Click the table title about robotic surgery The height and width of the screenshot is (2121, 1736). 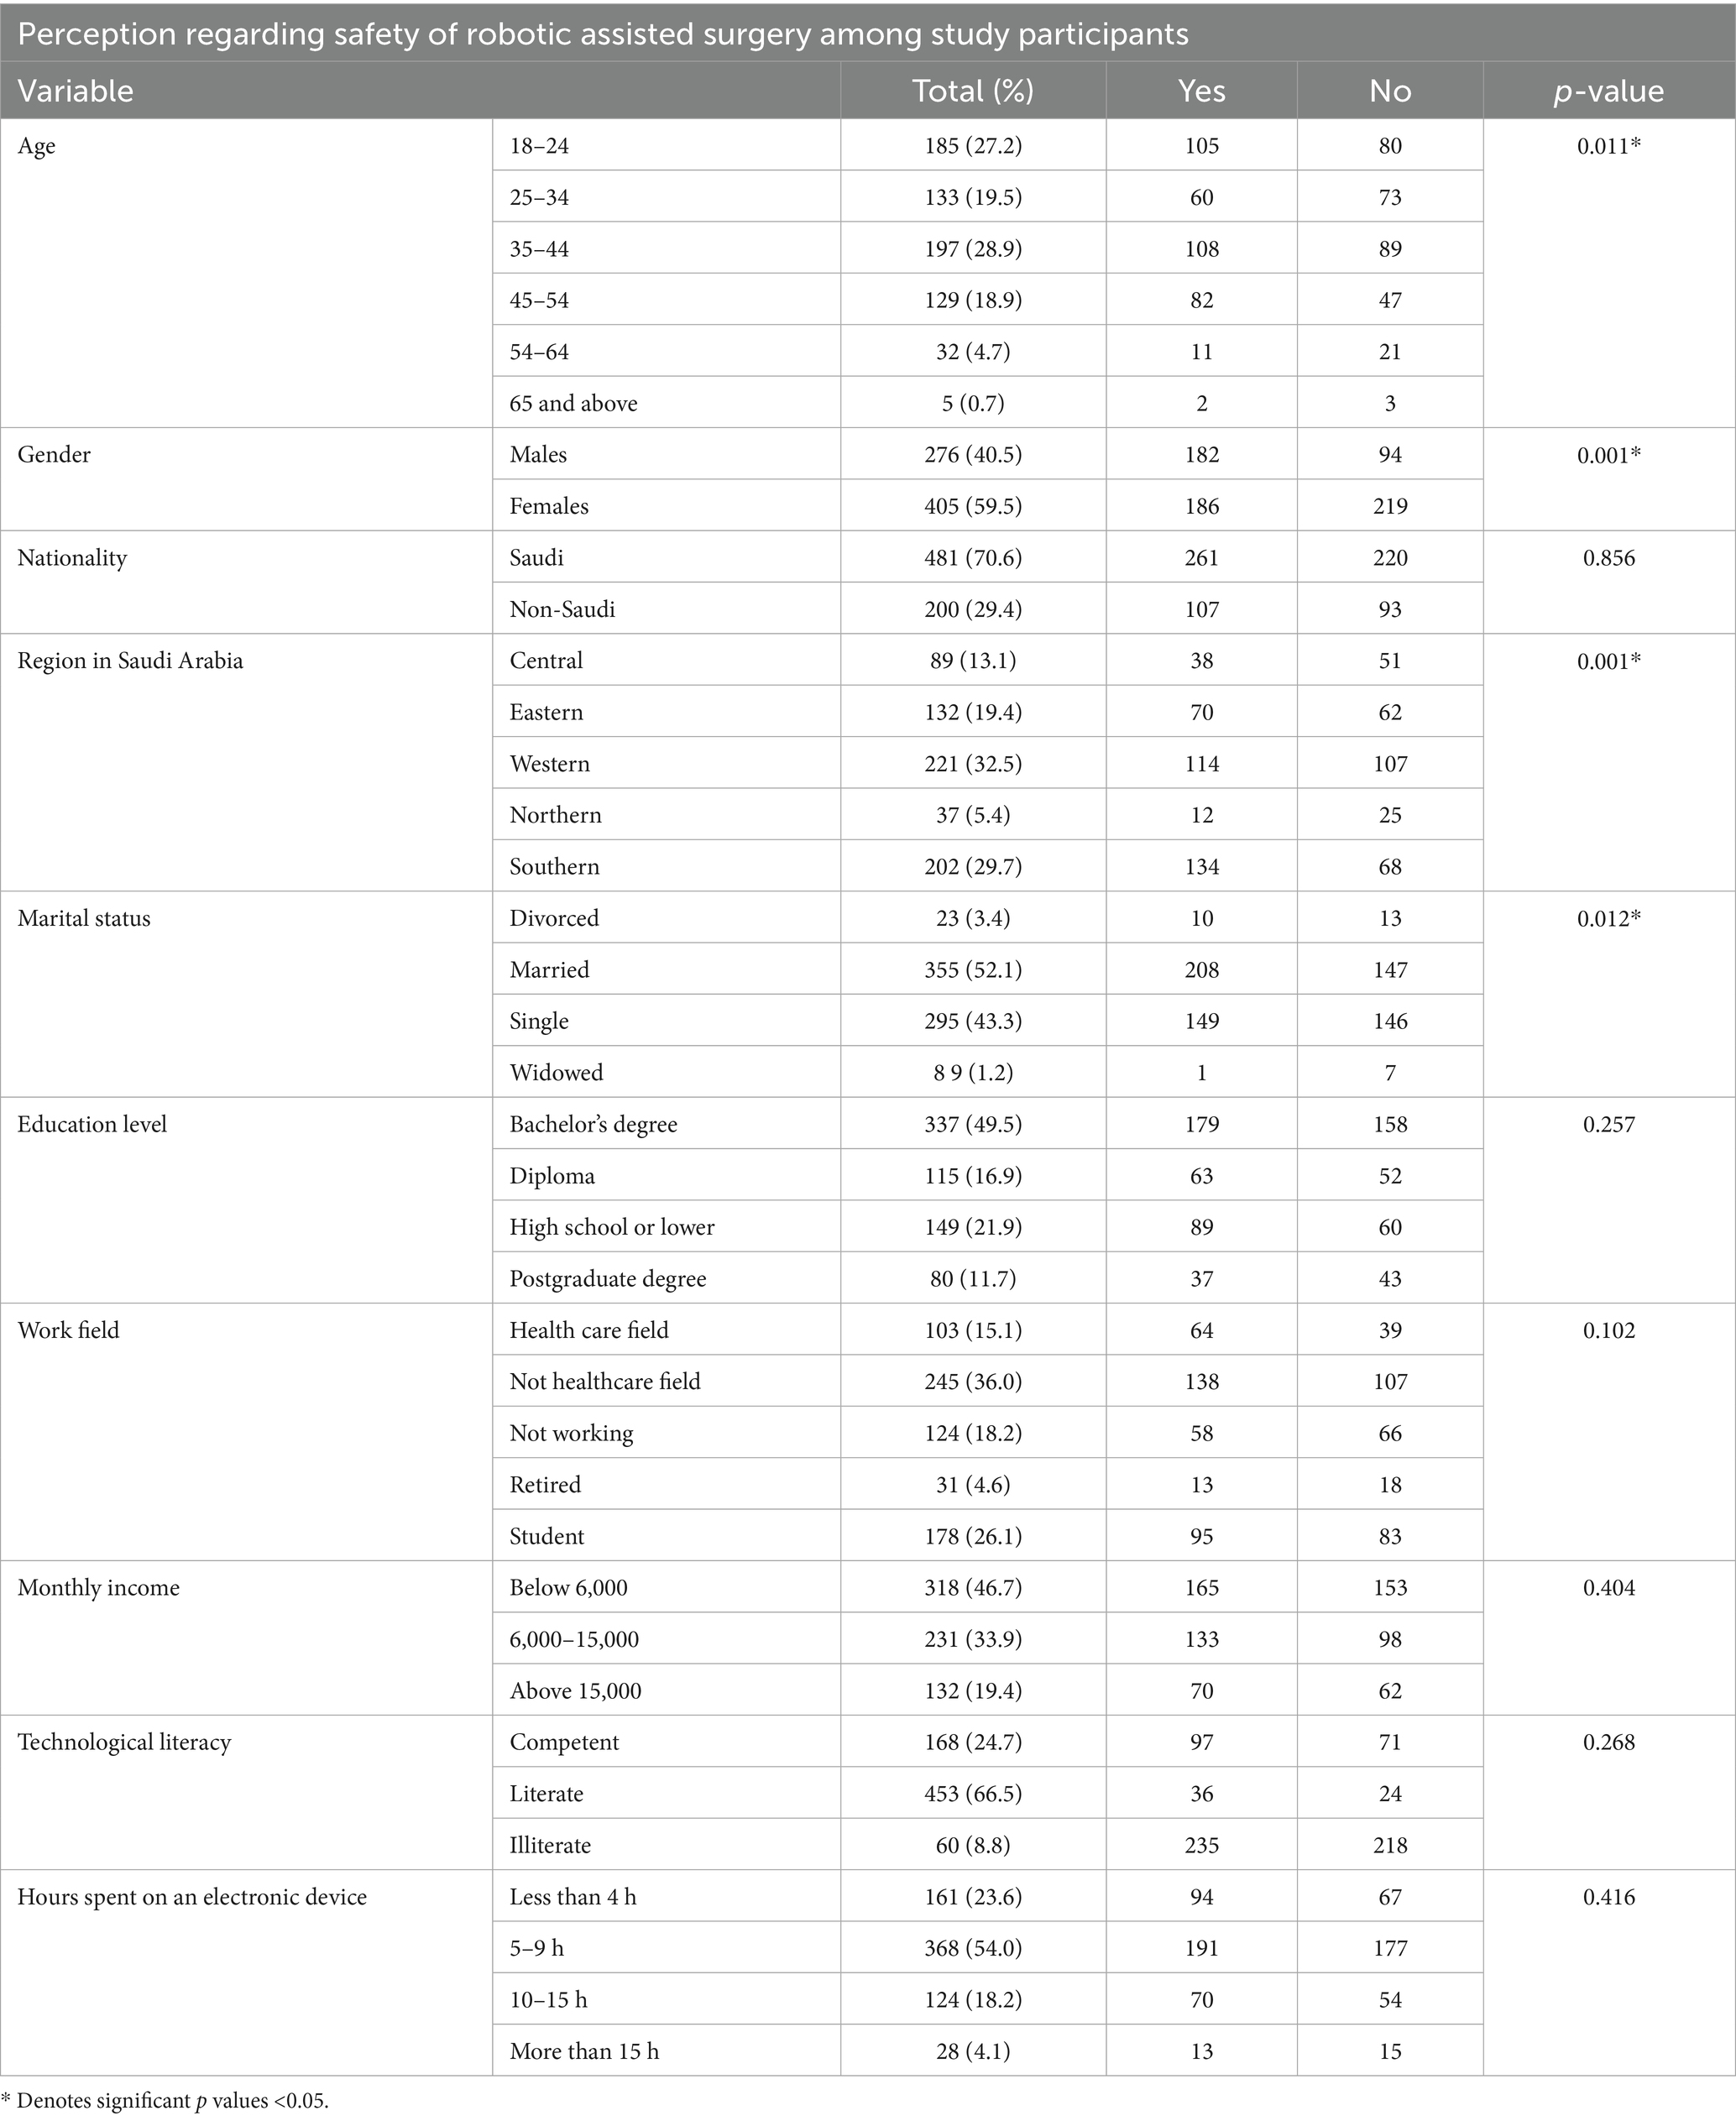[603, 34]
